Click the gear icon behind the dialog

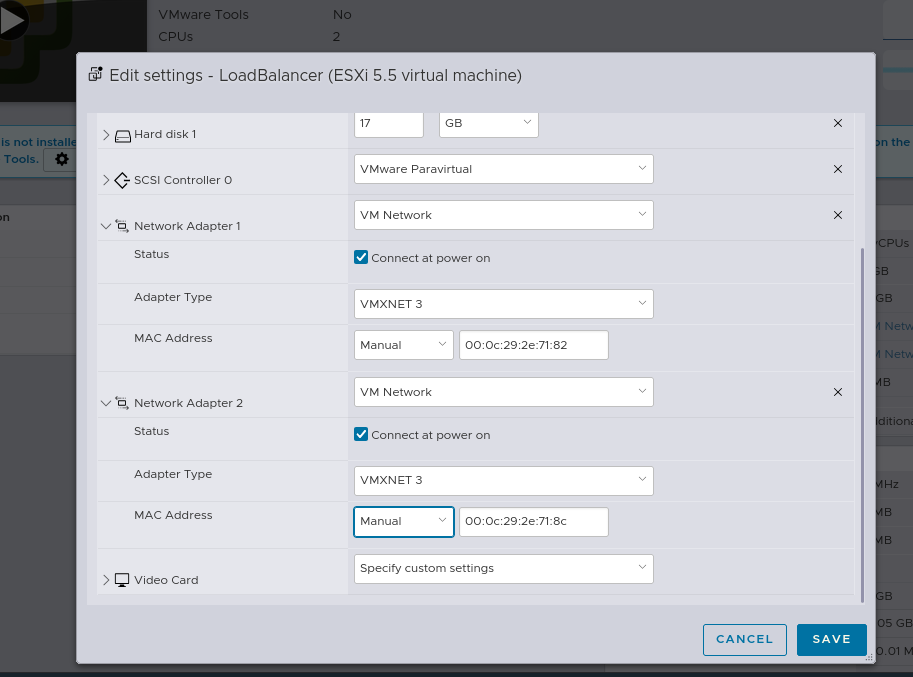(x=62, y=159)
